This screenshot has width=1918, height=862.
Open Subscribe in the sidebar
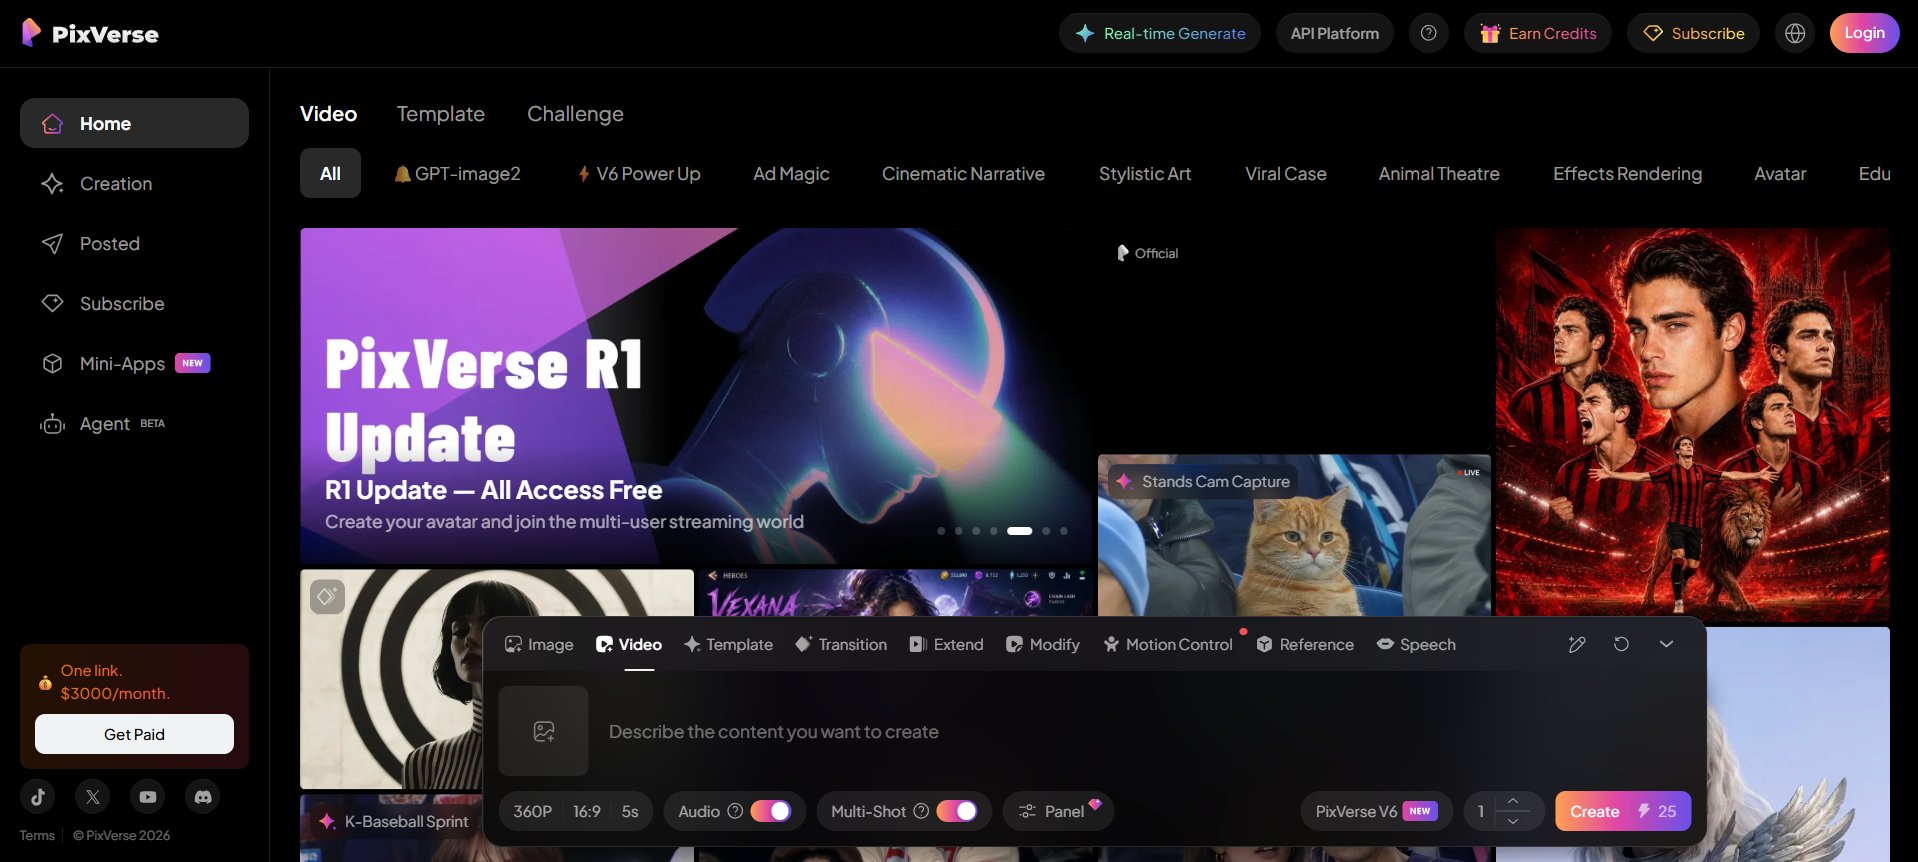coord(134,303)
